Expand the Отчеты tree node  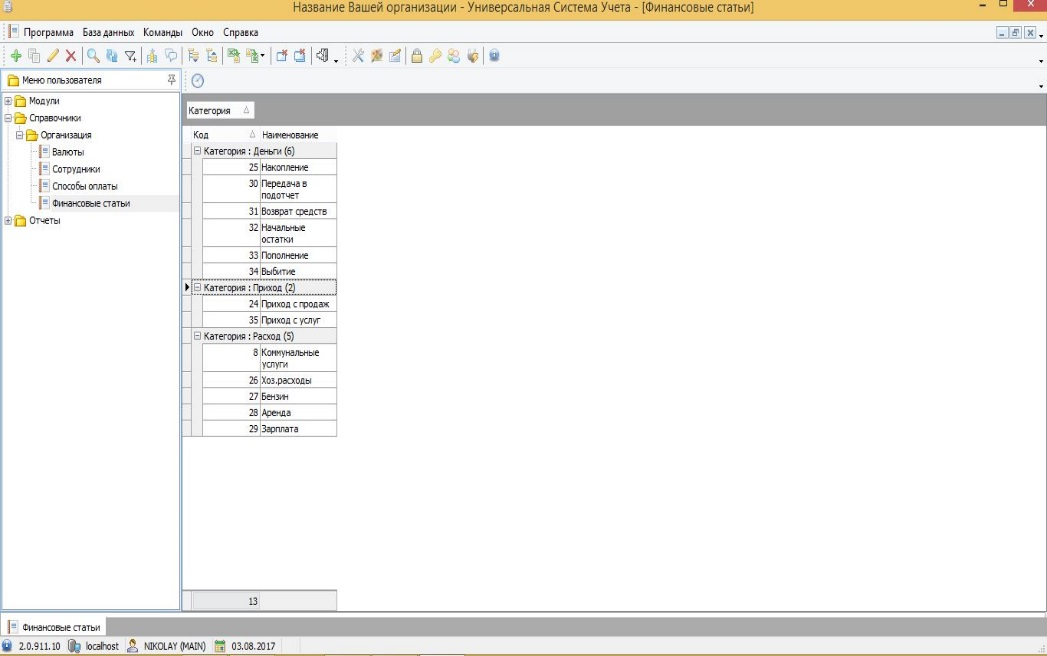[x=8, y=220]
